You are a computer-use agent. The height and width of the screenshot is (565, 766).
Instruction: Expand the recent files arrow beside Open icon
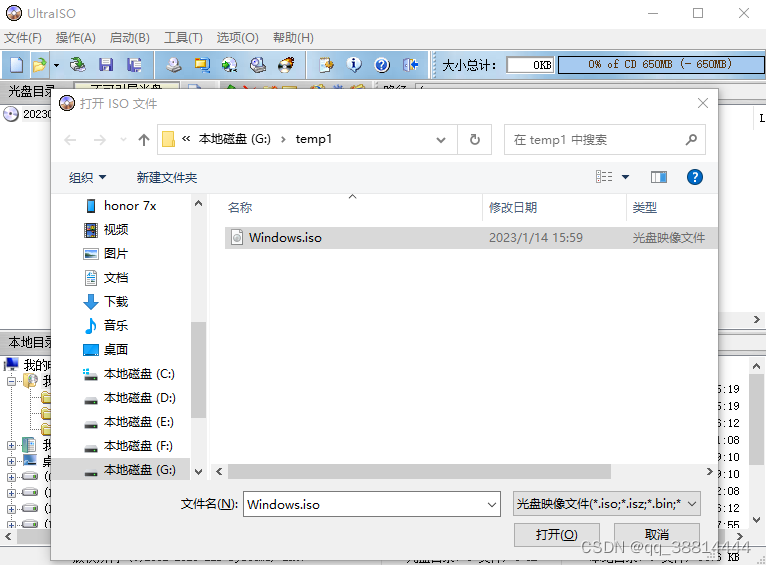[x=57, y=65]
